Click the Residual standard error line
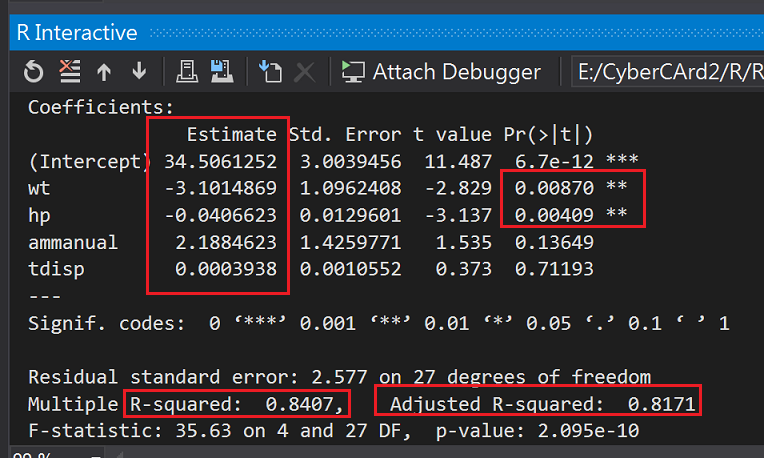 [340, 378]
